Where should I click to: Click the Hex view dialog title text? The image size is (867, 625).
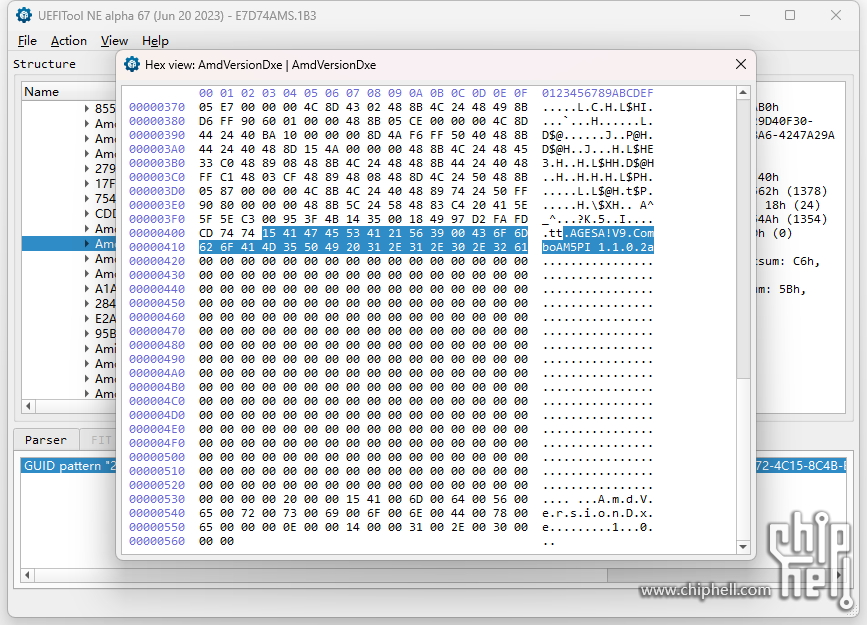pyautogui.click(x=260, y=65)
